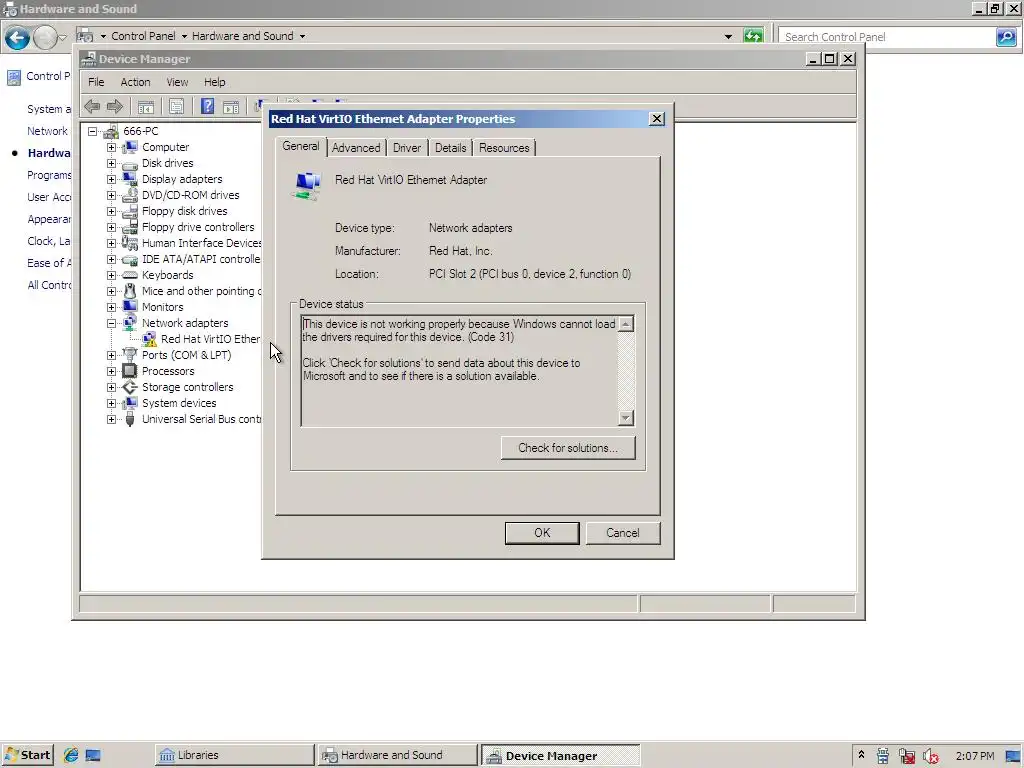
Task: Click the Back arrow in Device Manager toolbar
Action: pyautogui.click(x=92, y=106)
